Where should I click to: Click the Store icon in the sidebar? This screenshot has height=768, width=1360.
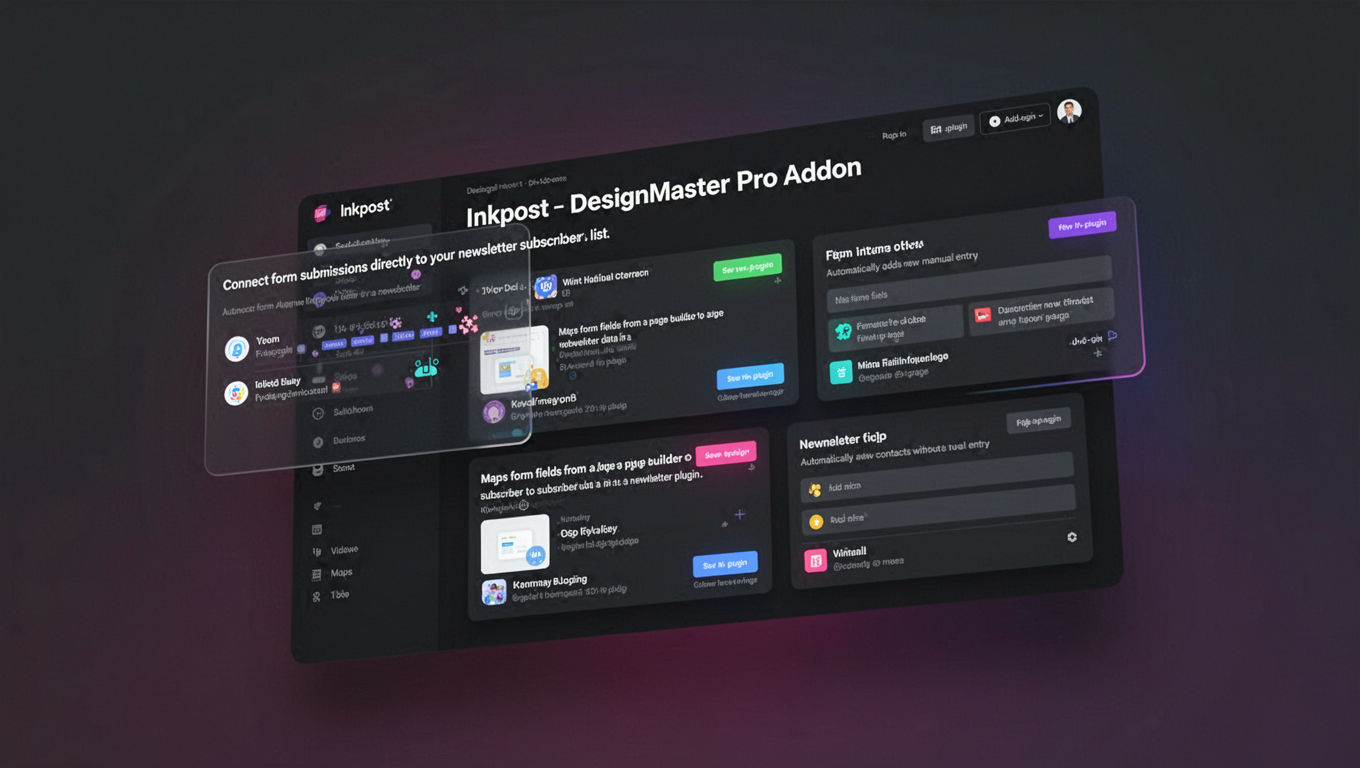(x=317, y=469)
